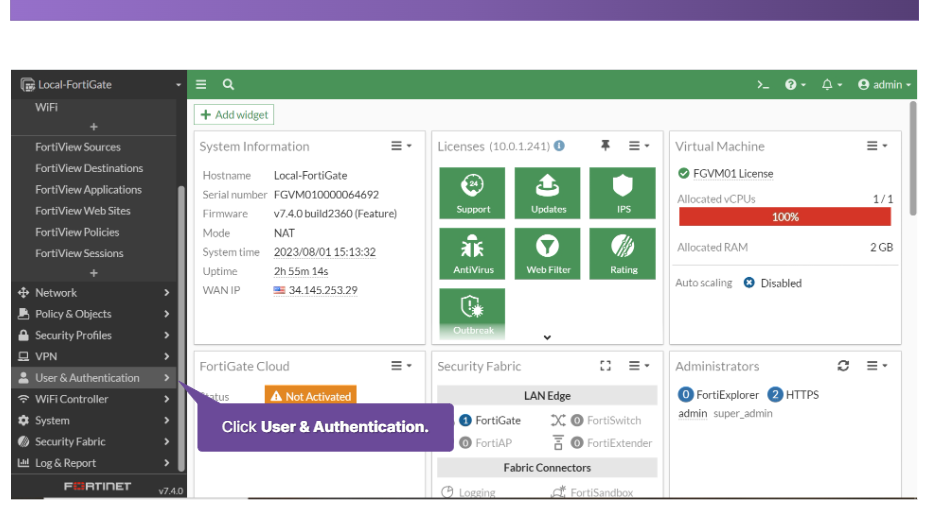Expand Security Profiles menu
925x513 pixels.
click(x=94, y=335)
